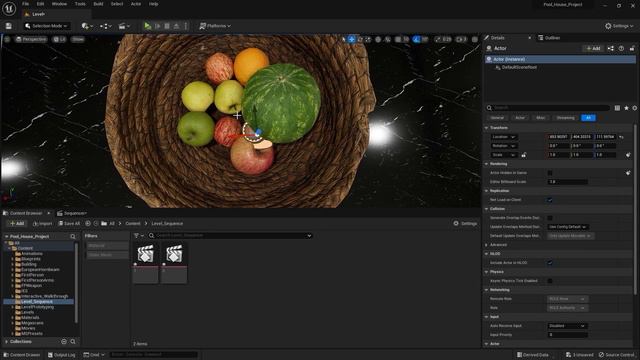Click the blueprint/hierarchy icon next to Add in Details

point(611,48)
